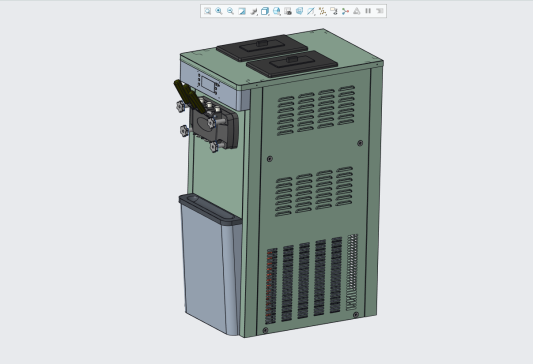Select the yellow-black dispensing handles

189,96
